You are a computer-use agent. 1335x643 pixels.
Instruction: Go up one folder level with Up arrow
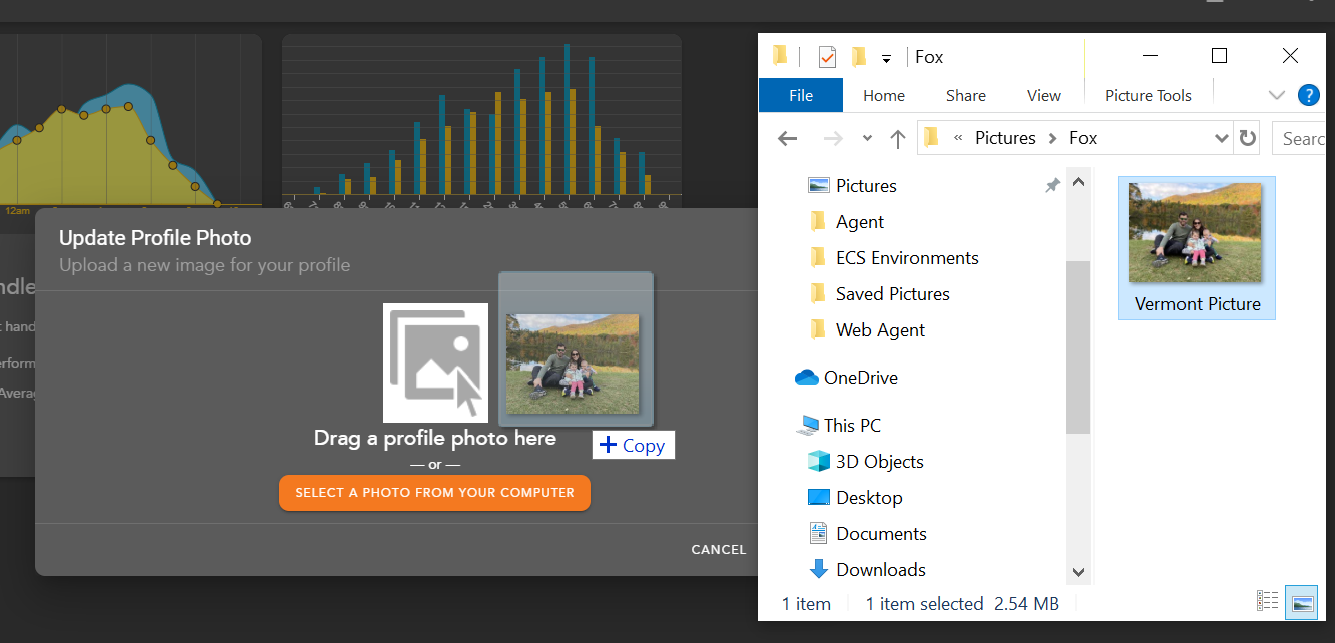tap(897, 139)
